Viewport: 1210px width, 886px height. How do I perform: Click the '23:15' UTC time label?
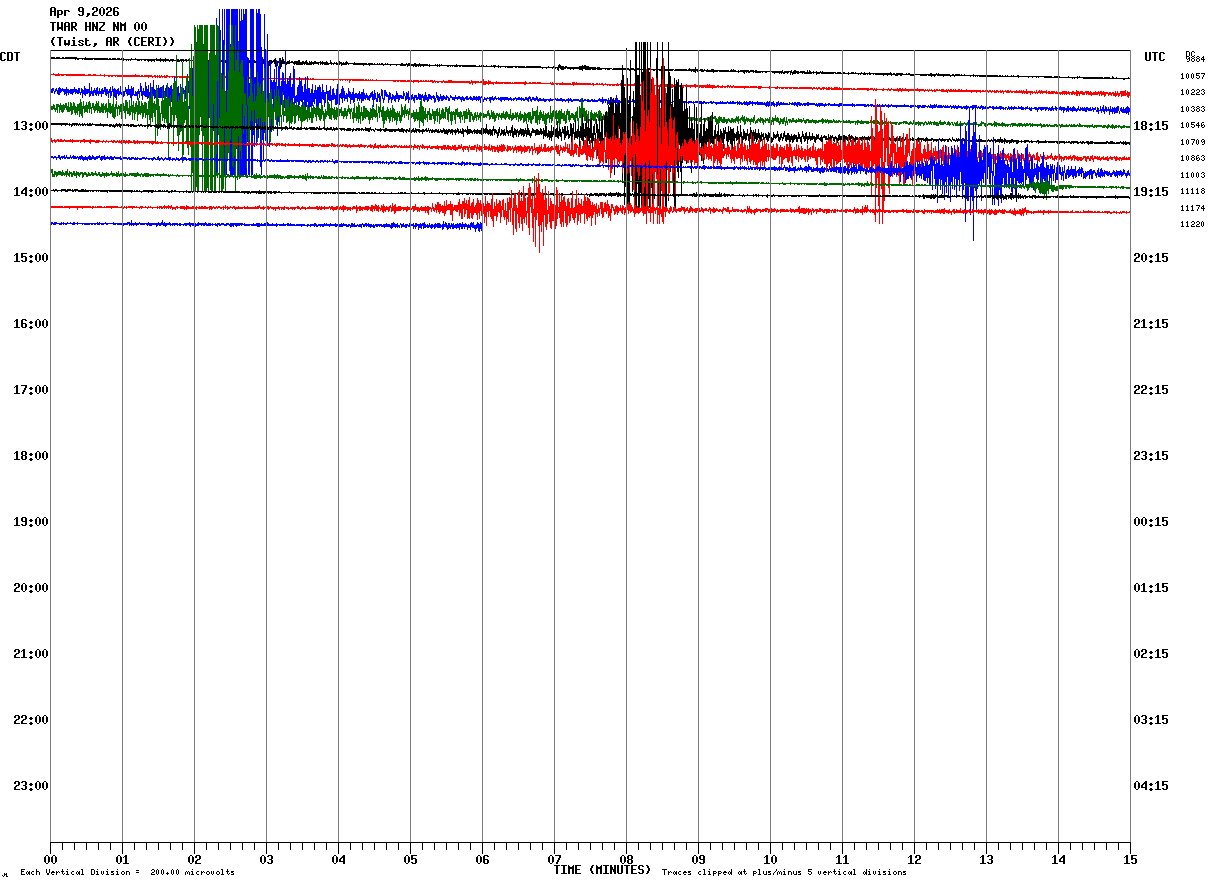1151,455
